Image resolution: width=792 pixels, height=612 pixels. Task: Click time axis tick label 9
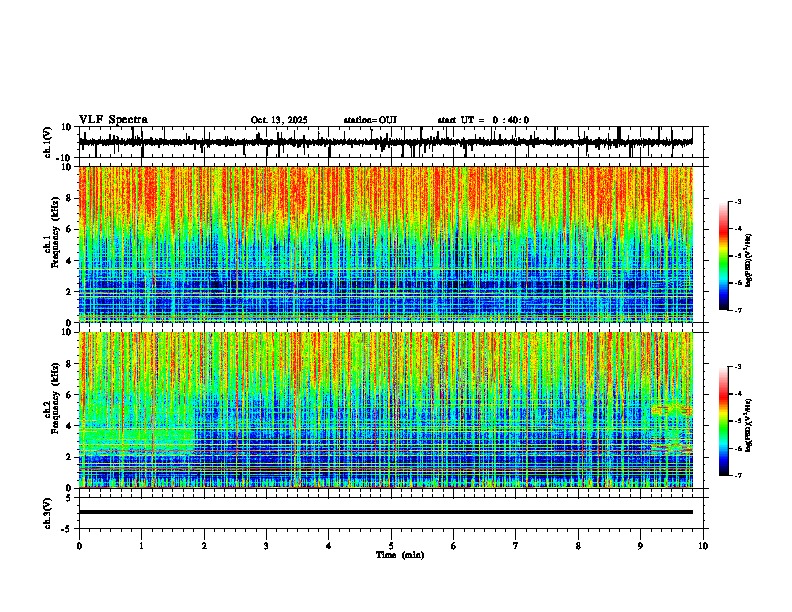pos(640,546)
